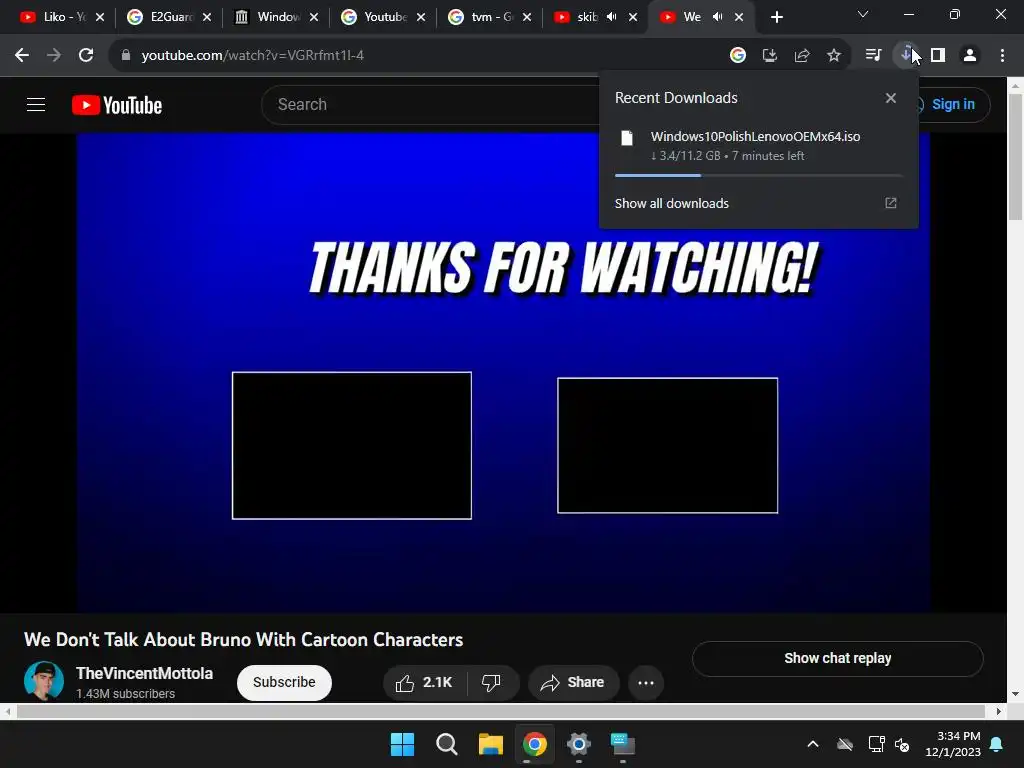Open Windows10PolishLenovoOEMx64.iso download entry
The height and width of the screenshot is (768, 1024).
tap(759, 146)
